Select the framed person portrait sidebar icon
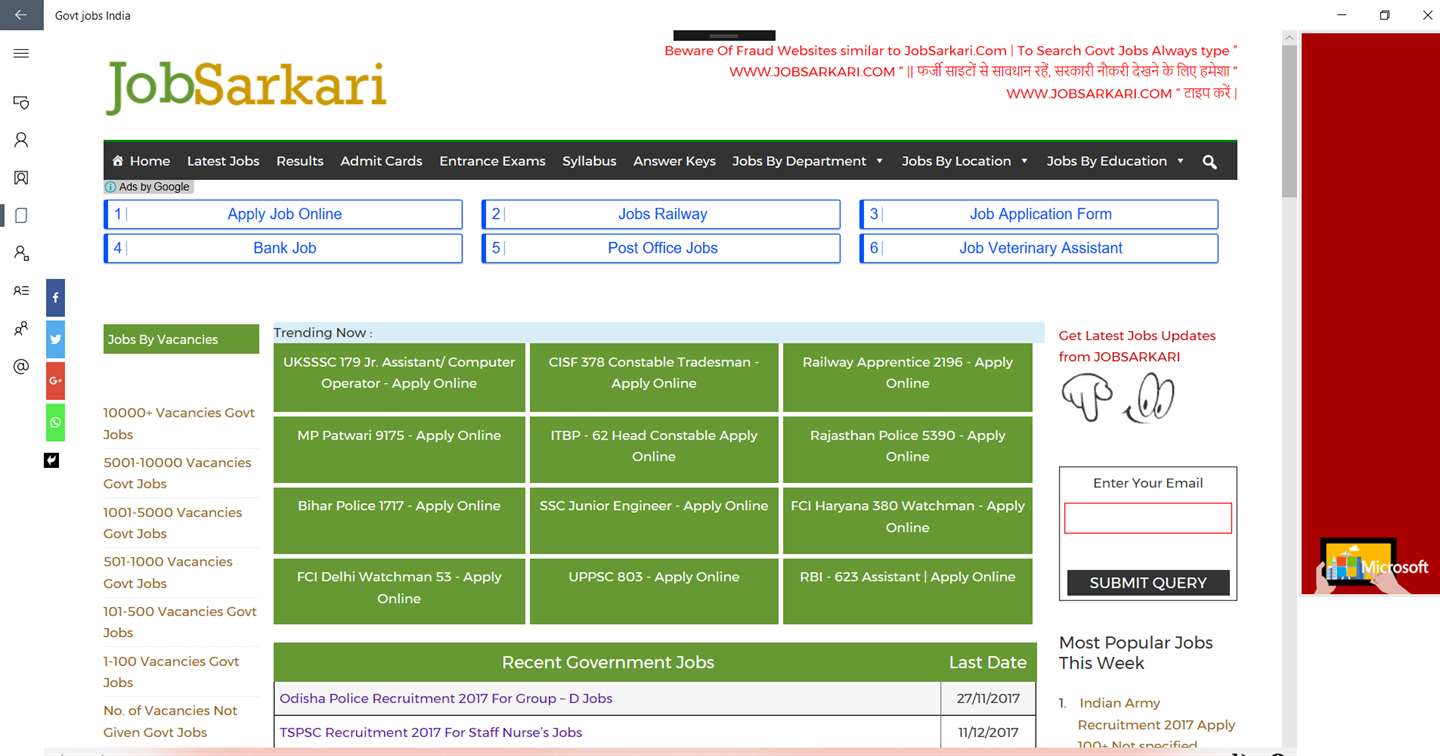 pyautogui.click(x=21, y=178)
